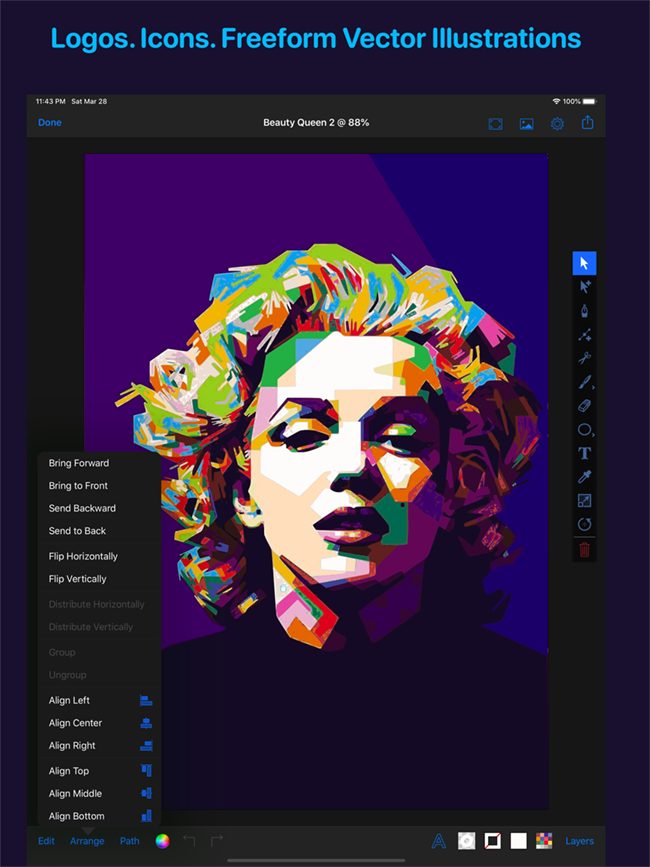
Task: Click Align Center in the menu
Action: tap(75, 723)
